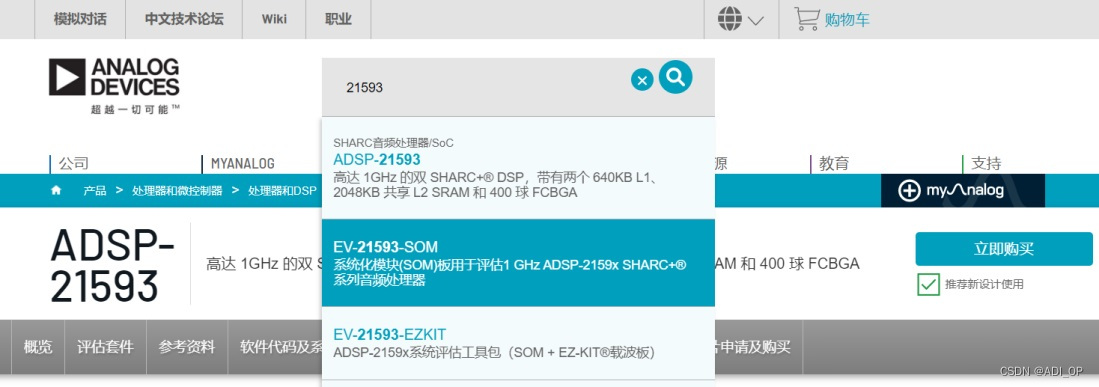The height and width of the screenshot is (387, 1099).
Task: Switch to the 参考资料 tab
Action: coord(187,346)
